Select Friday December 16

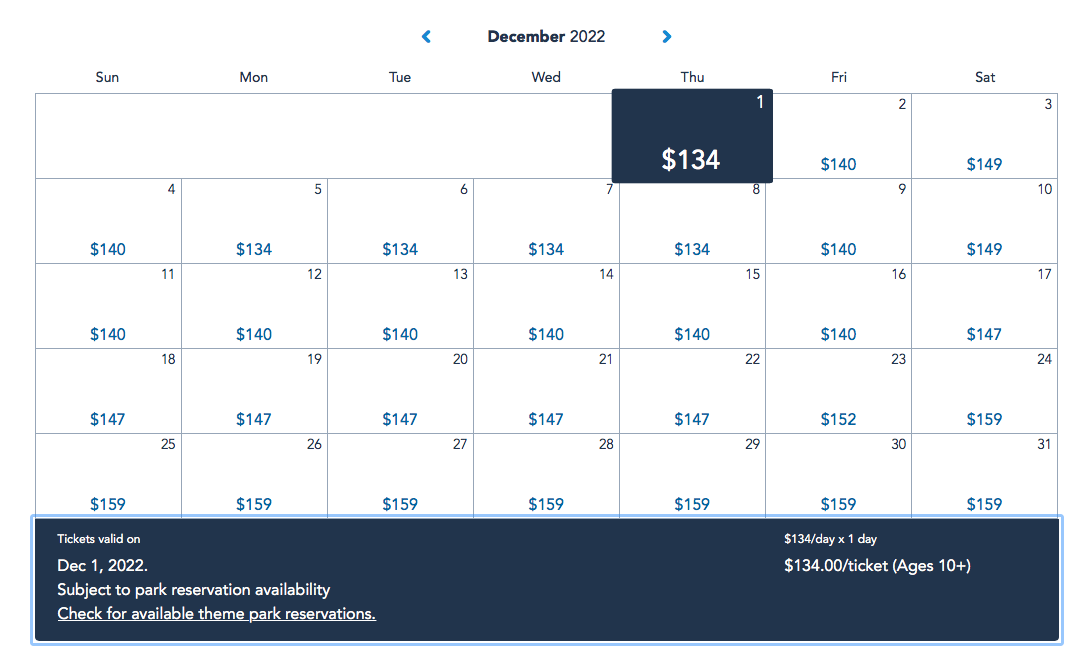(x=839, y=306)
